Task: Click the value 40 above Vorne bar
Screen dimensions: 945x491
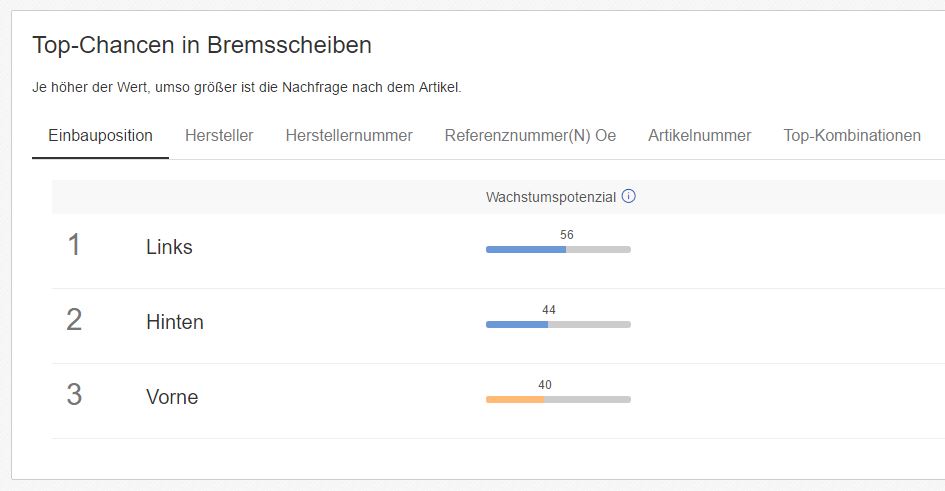Action: click(545, 385)
